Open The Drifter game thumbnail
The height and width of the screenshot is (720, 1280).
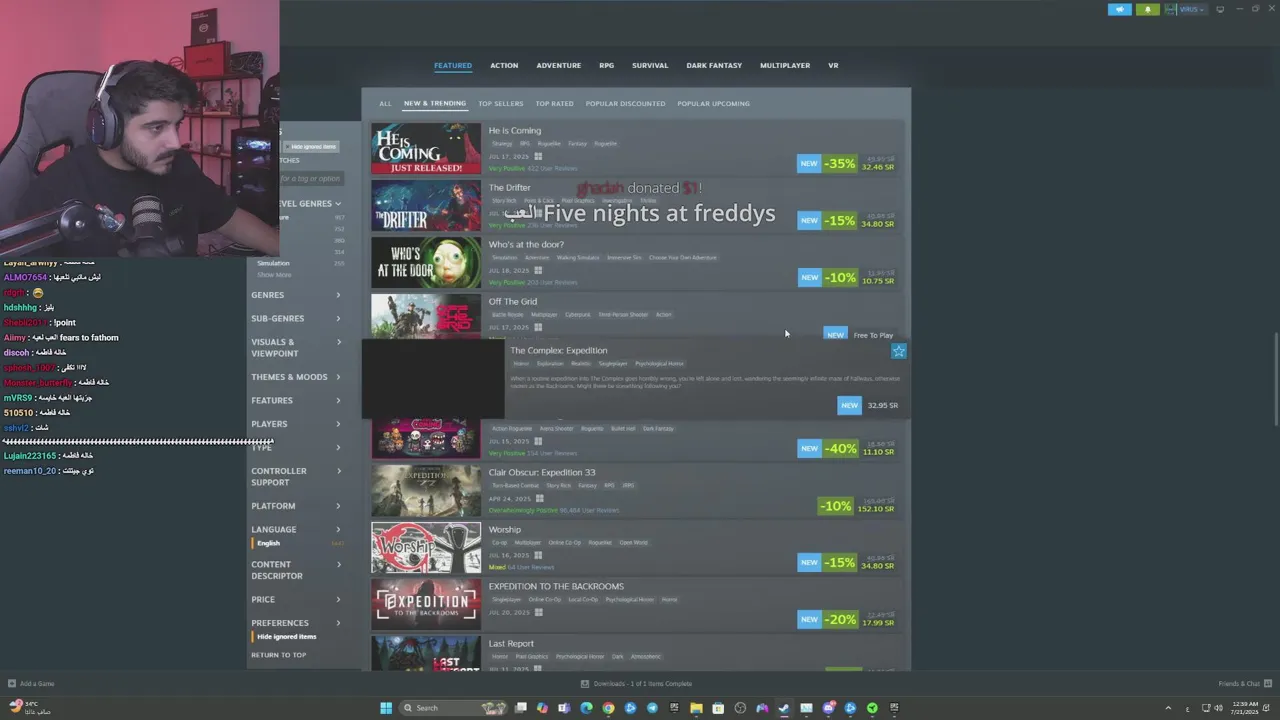[426, 206]
